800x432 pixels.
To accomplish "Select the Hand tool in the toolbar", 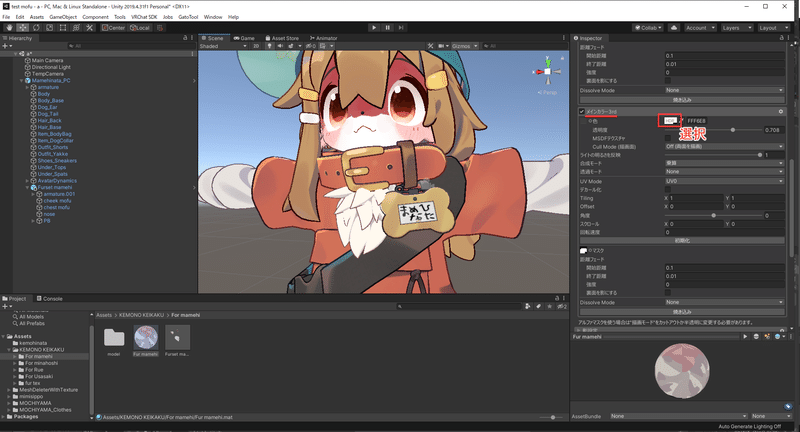I will pyautogui.click(x=9, y=28).
